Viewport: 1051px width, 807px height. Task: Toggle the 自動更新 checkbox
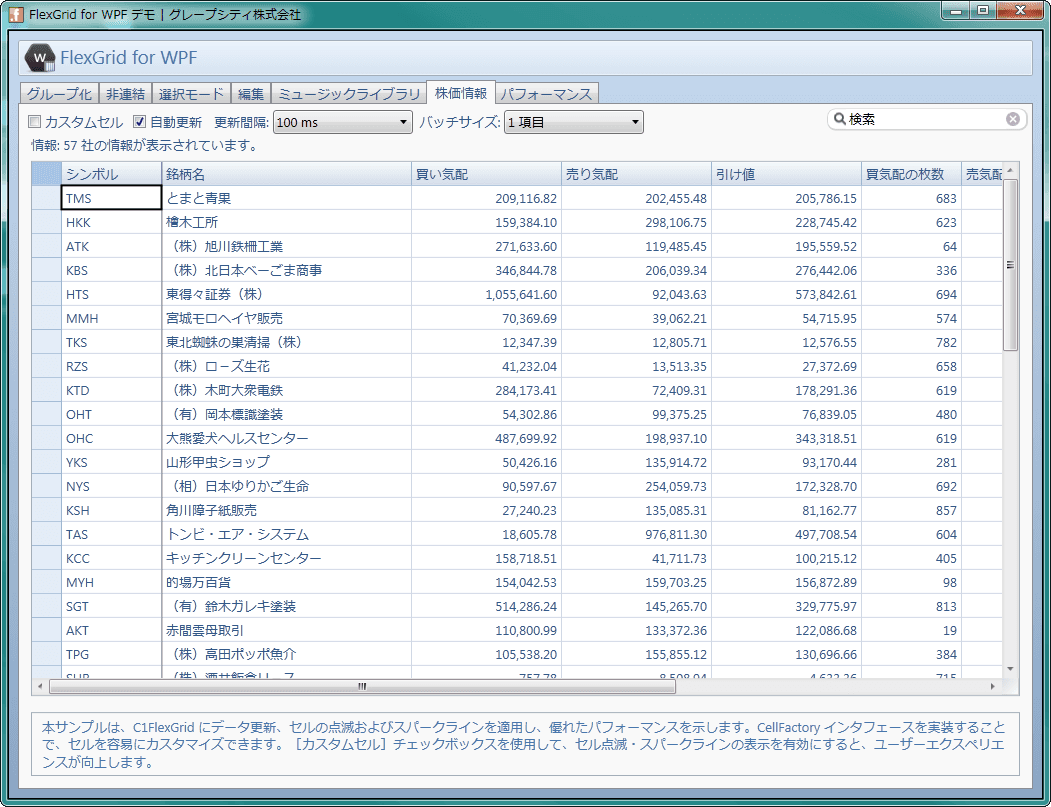tap(139, 122)
